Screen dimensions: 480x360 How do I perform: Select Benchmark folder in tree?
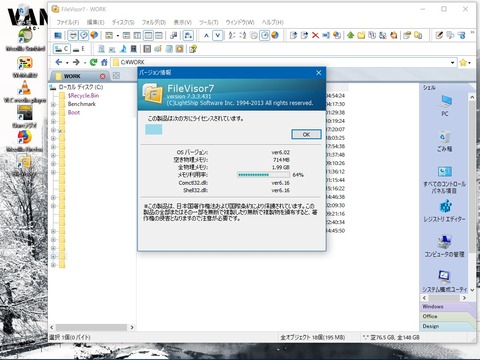pyautogui.click(x=82, y=104)
